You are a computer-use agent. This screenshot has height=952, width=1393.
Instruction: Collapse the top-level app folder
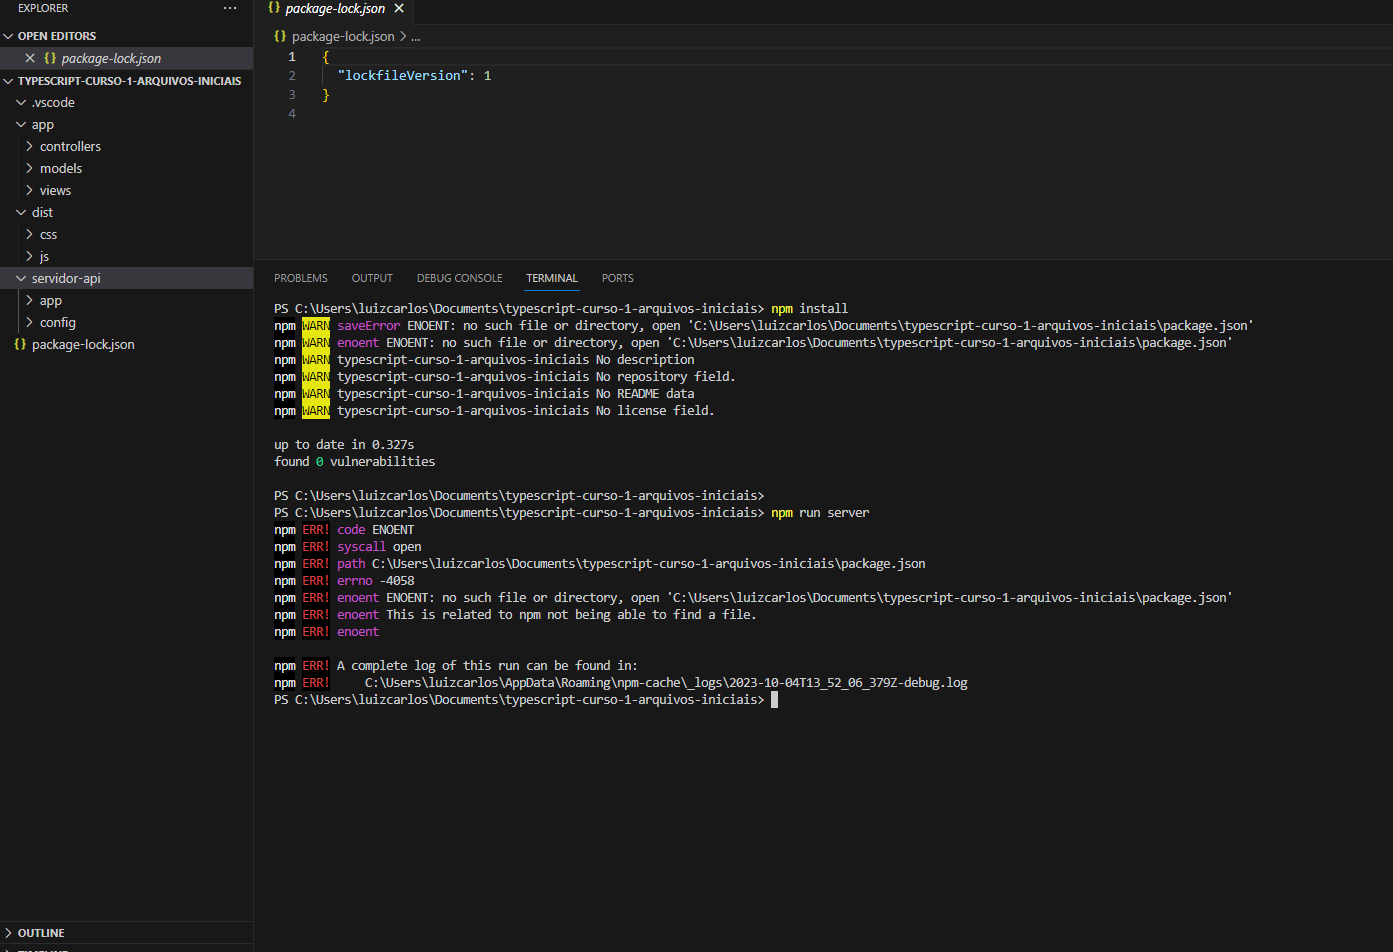pos(21,124)
